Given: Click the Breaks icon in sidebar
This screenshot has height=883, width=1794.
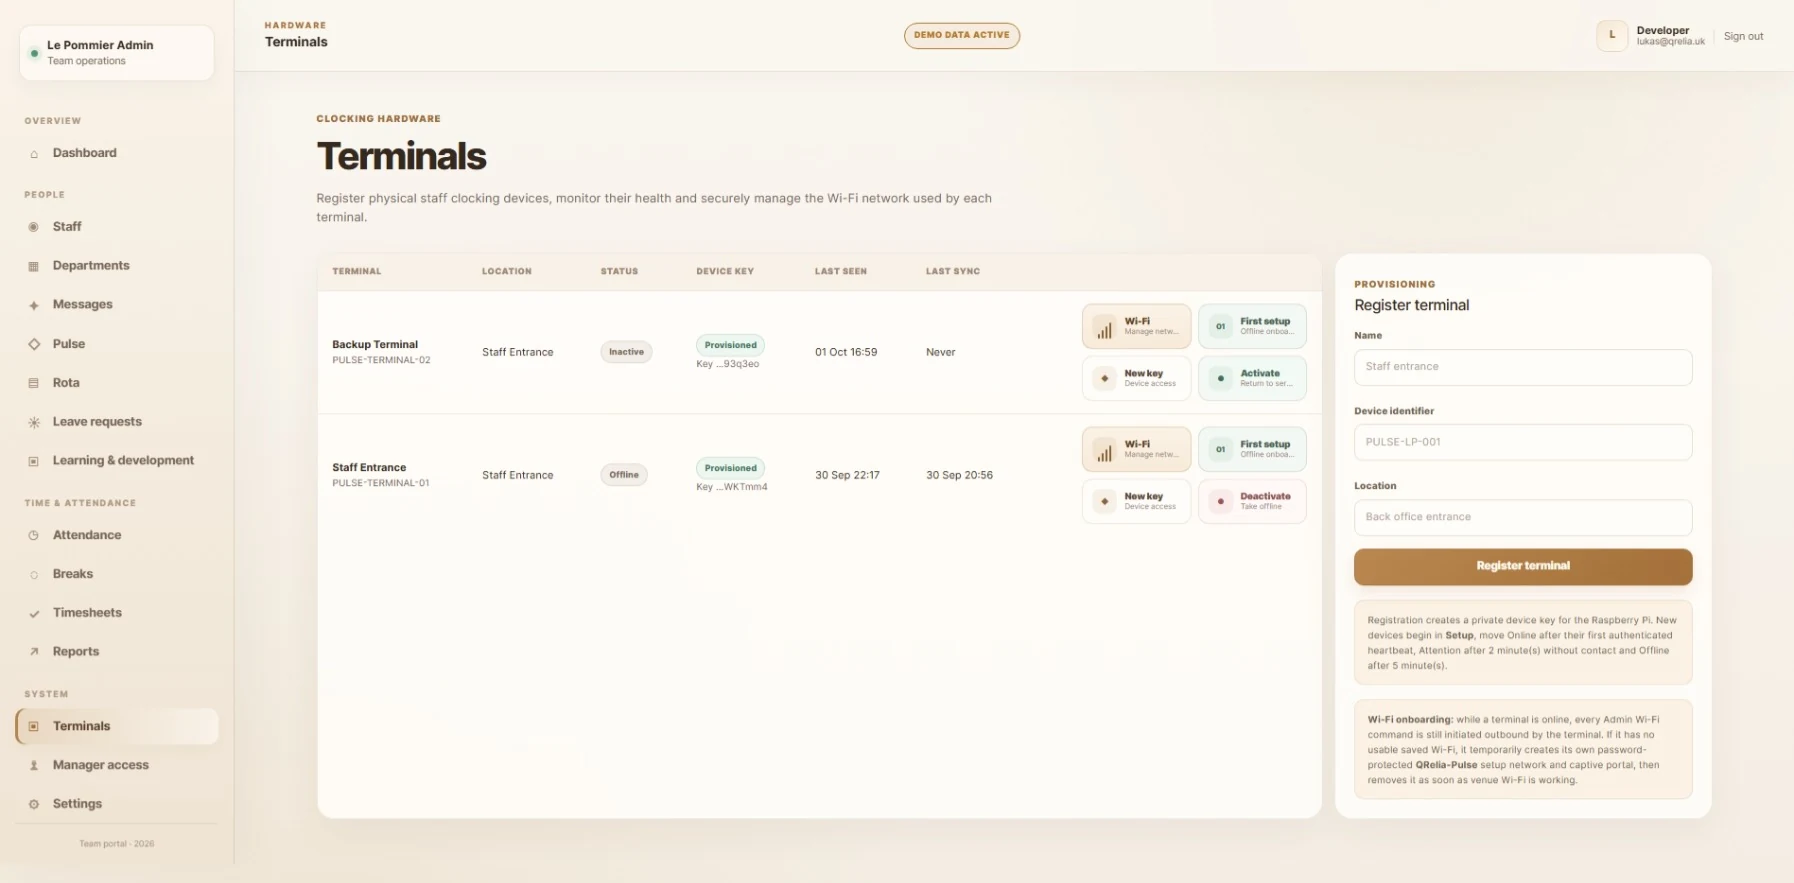Looking at the screenshot, I should [34, 575].
